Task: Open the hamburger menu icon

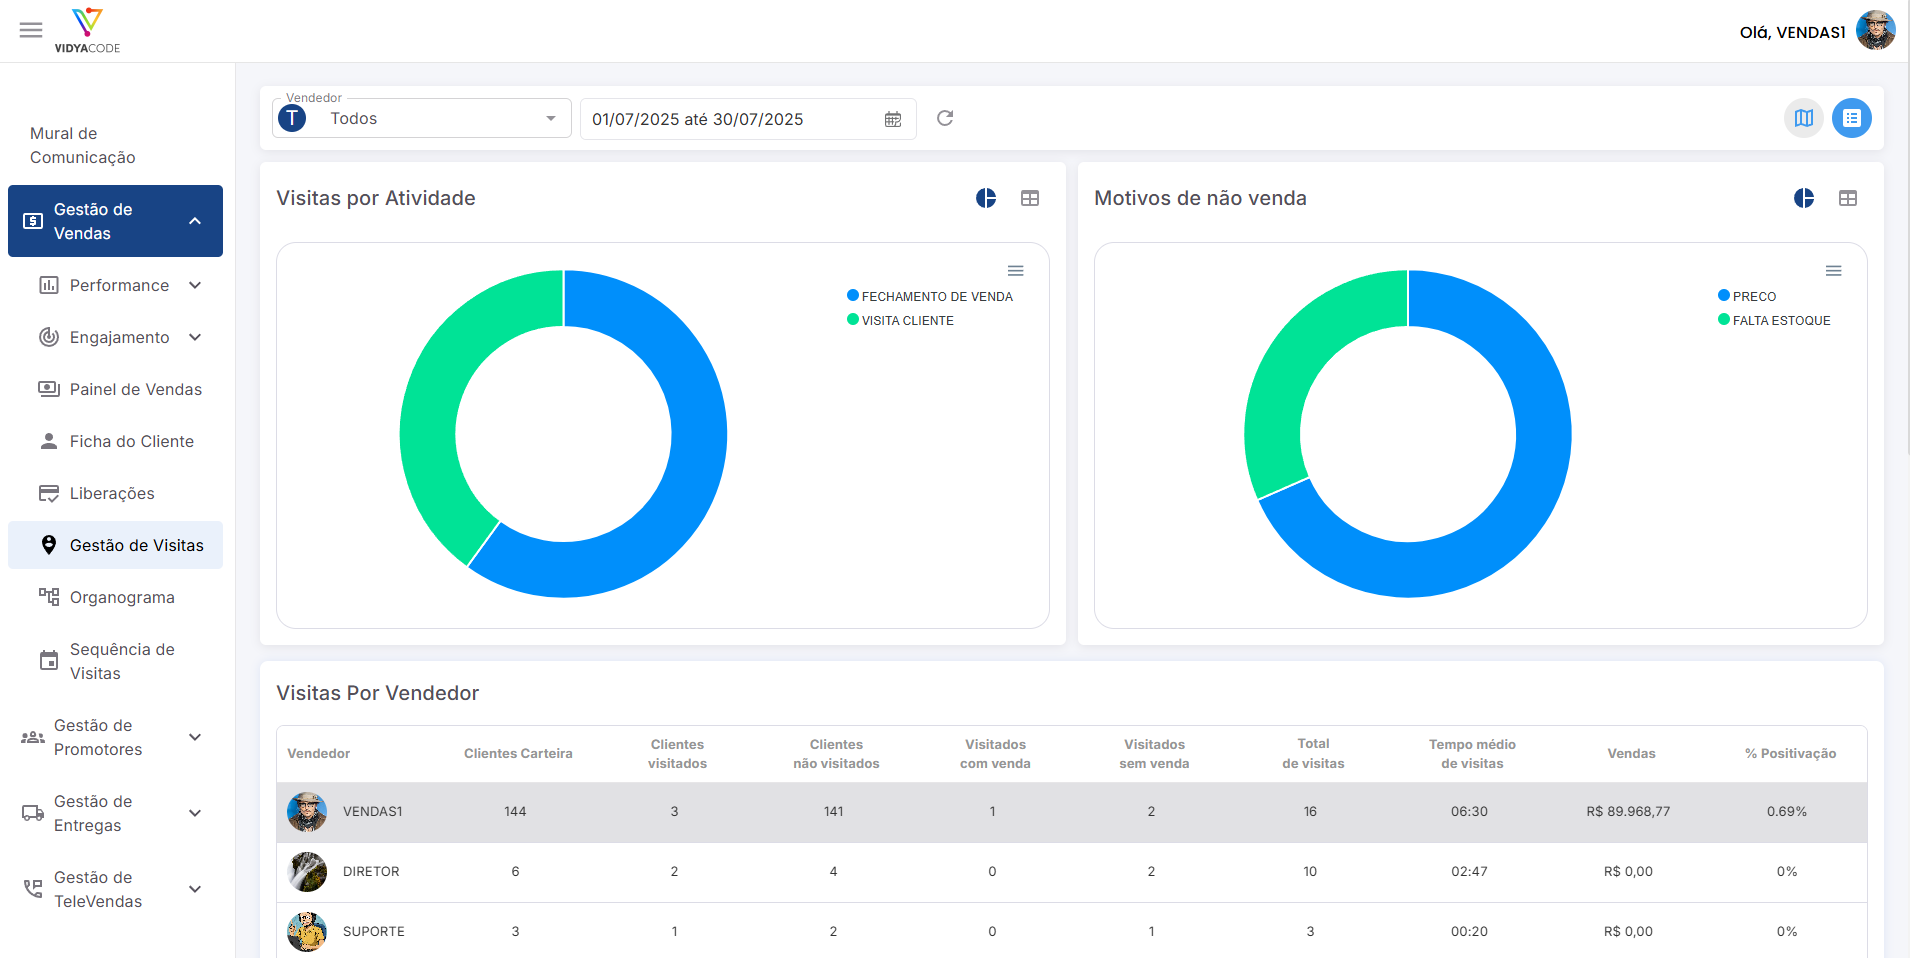Action: 31,30
